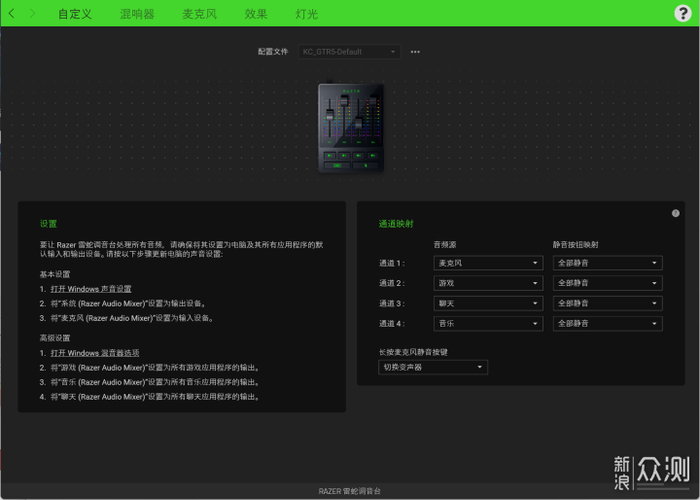The image size is (700, 500).
Task: Click first channel mute button on mixer image
Action: coord(330,155)
